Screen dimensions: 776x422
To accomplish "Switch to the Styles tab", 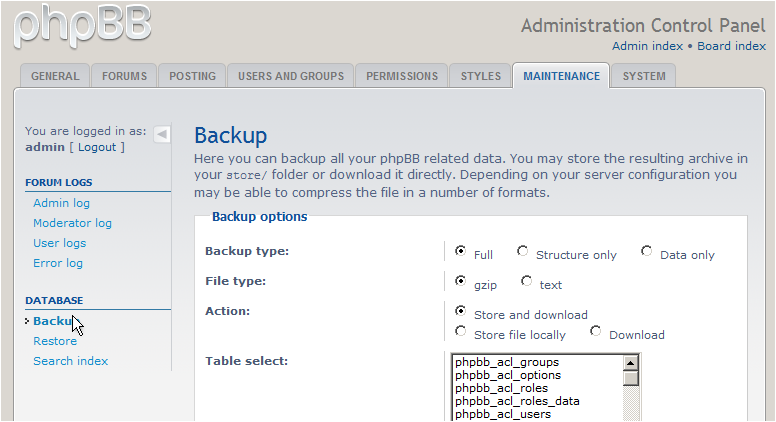I will click(481, 76).
